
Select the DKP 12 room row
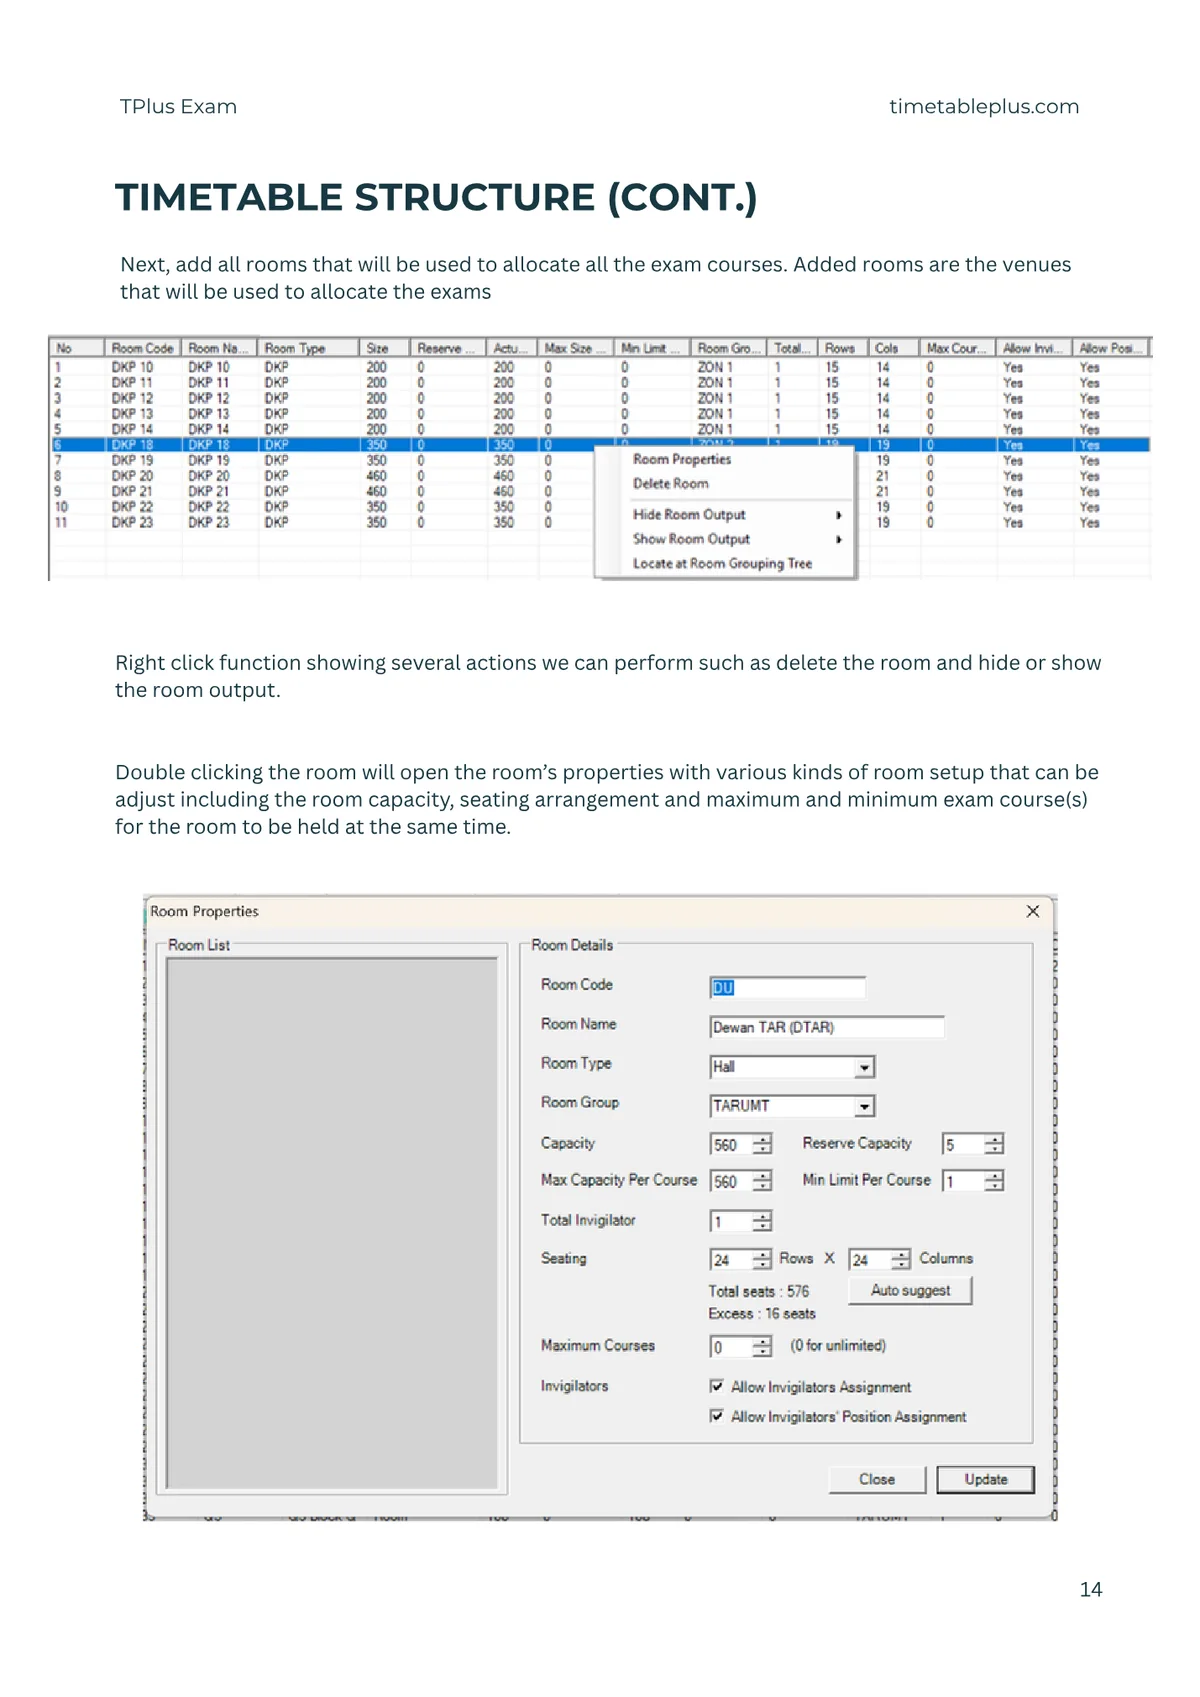pyautogui.click(x=600, y=398)
